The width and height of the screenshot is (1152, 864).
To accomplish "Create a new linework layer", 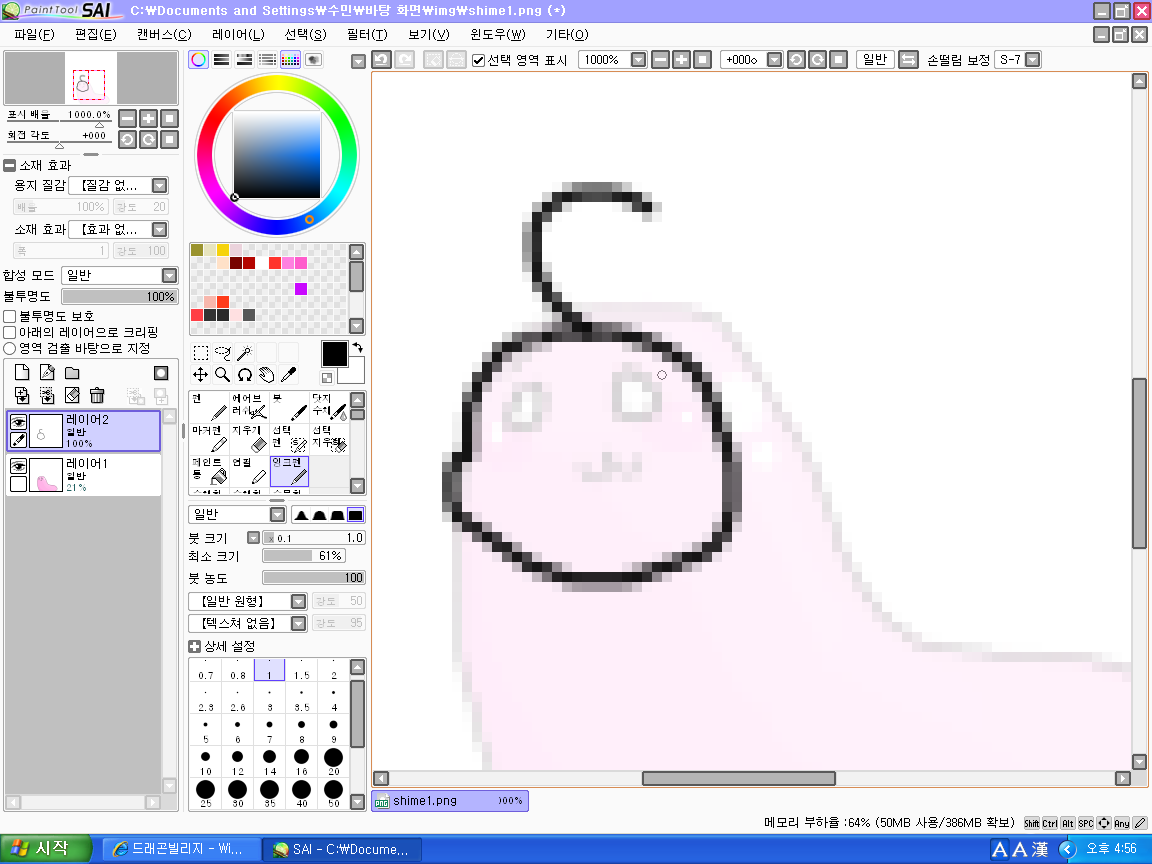I will [47, 373].
